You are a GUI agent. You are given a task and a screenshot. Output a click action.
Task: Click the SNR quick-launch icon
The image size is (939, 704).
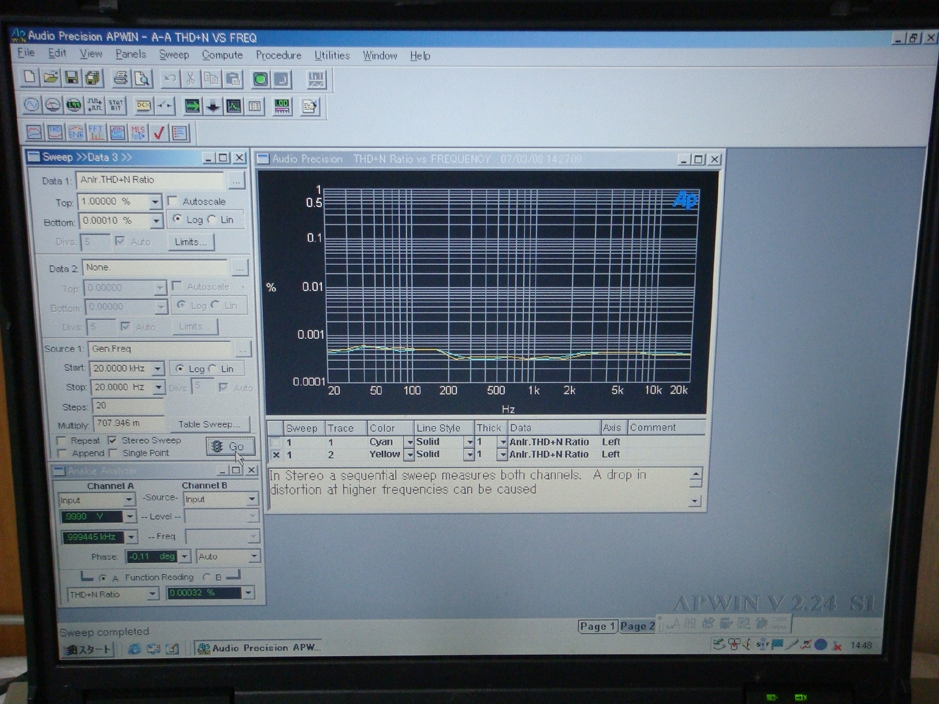point(75,132)
